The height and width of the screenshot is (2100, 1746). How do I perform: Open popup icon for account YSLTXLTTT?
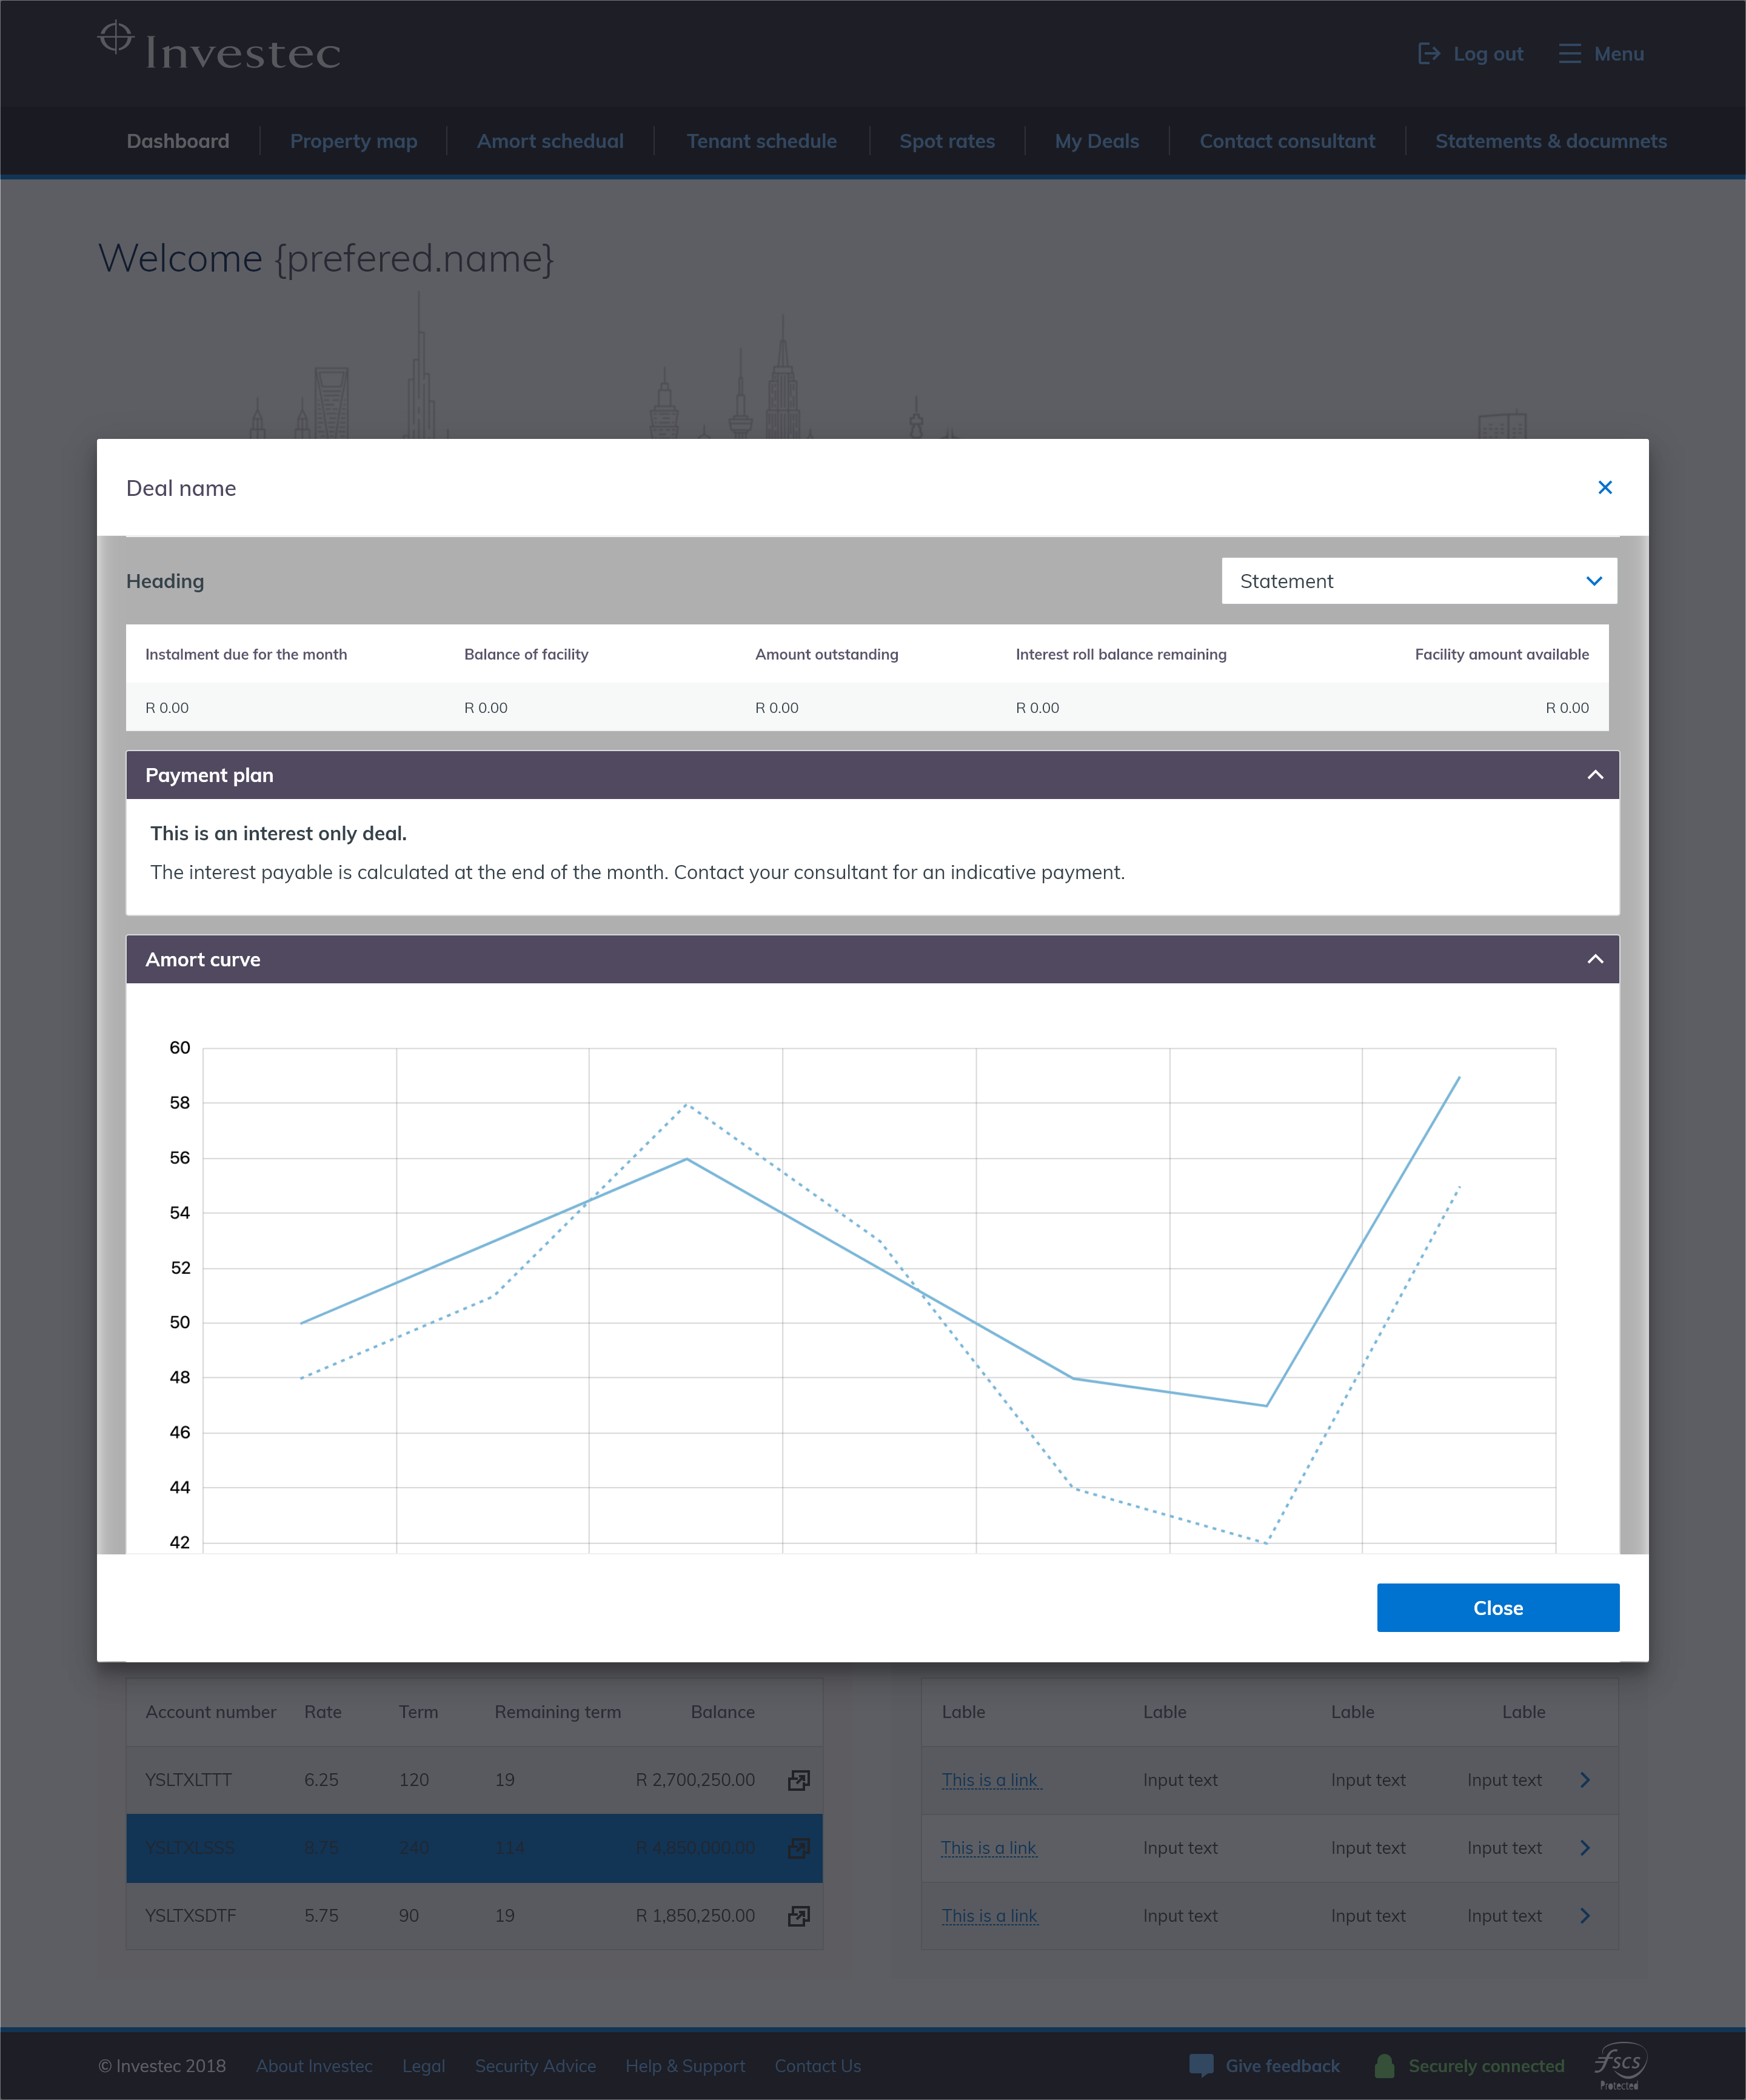[x=798, y=1780]
